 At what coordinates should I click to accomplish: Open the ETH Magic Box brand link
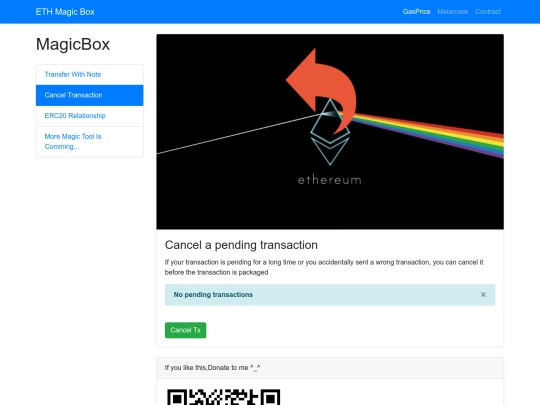tap(65, 12)
